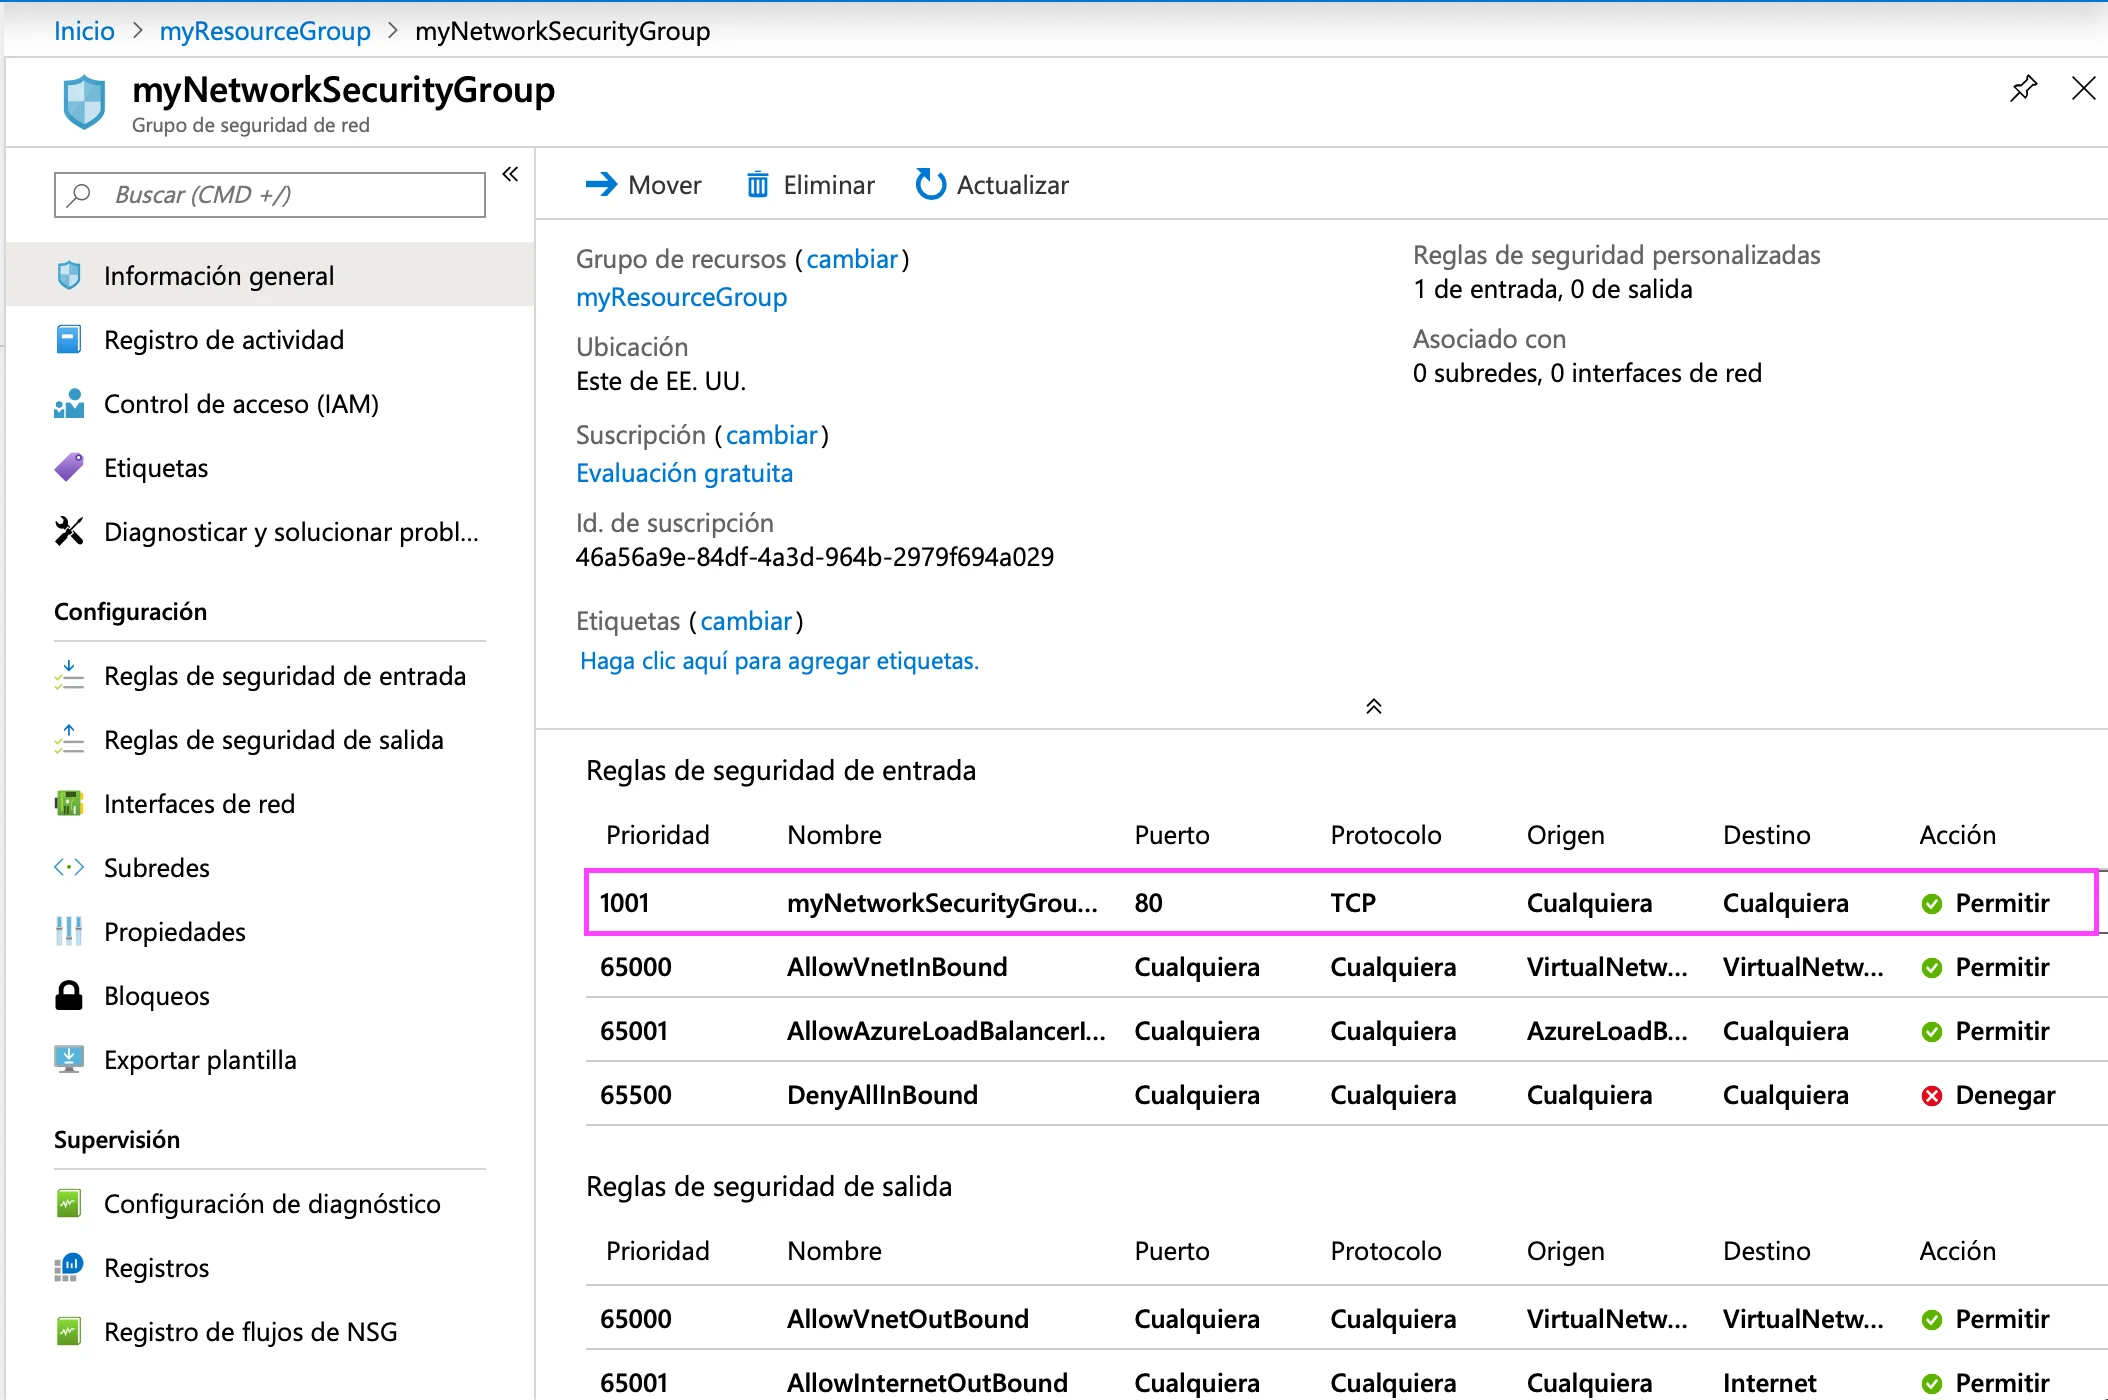Click the green Permitir icon on rule 1001

click(1932, 904)
